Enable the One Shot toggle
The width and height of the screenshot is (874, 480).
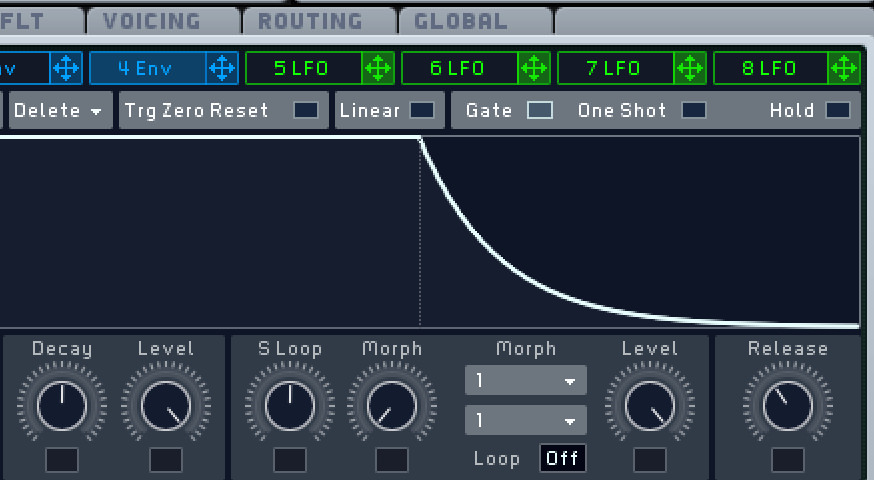[x=694, y=110]
